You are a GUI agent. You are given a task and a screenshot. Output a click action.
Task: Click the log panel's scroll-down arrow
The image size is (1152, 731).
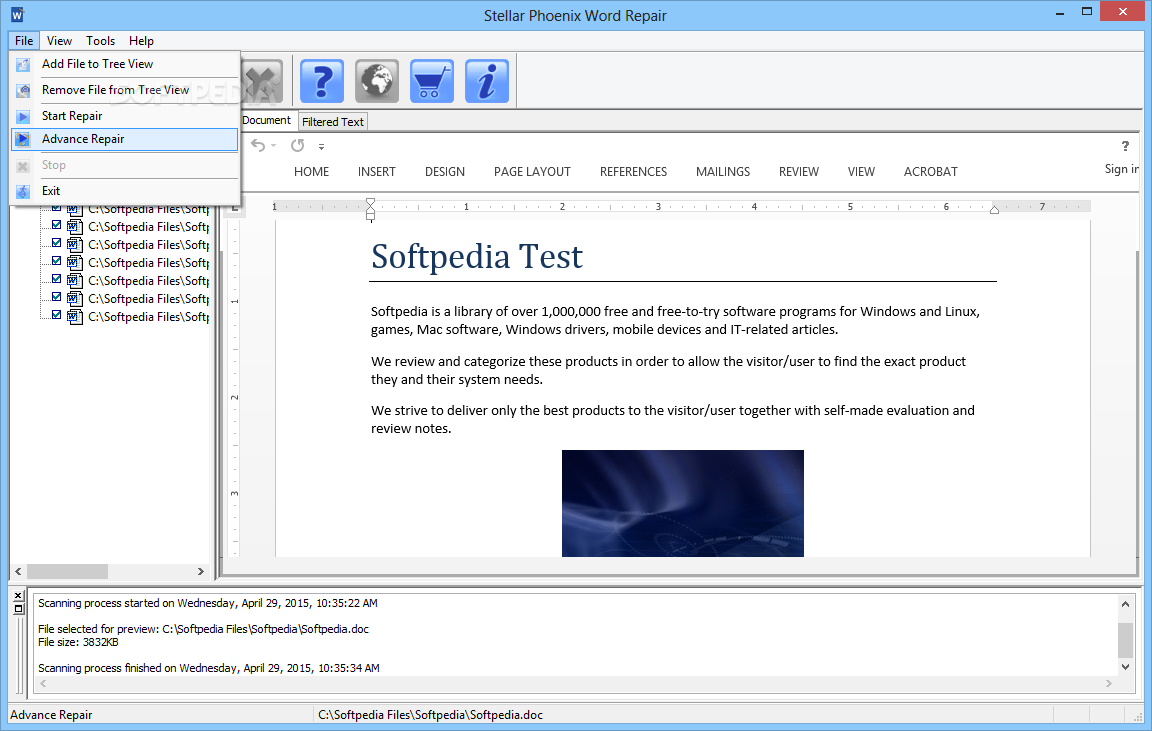(x=1125, y=666)
